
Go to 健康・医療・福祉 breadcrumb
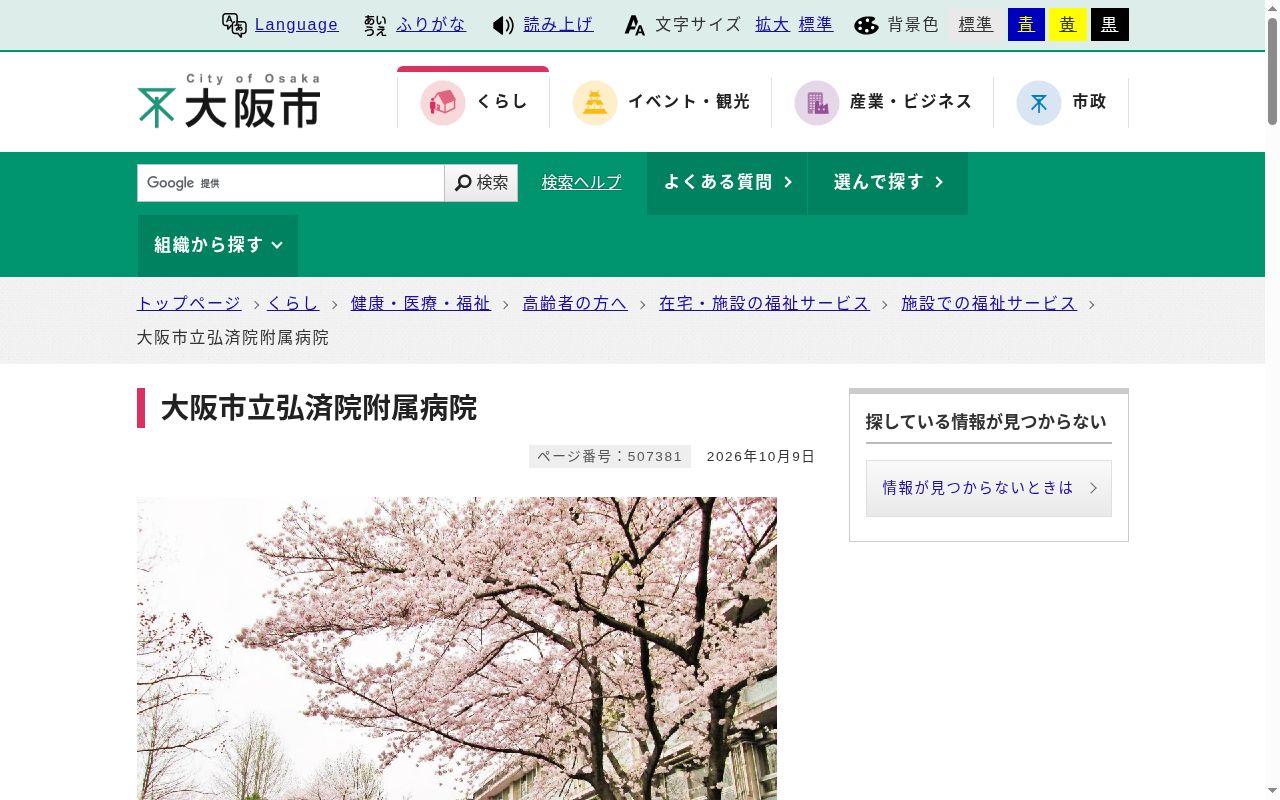click(x=421, y=304)
